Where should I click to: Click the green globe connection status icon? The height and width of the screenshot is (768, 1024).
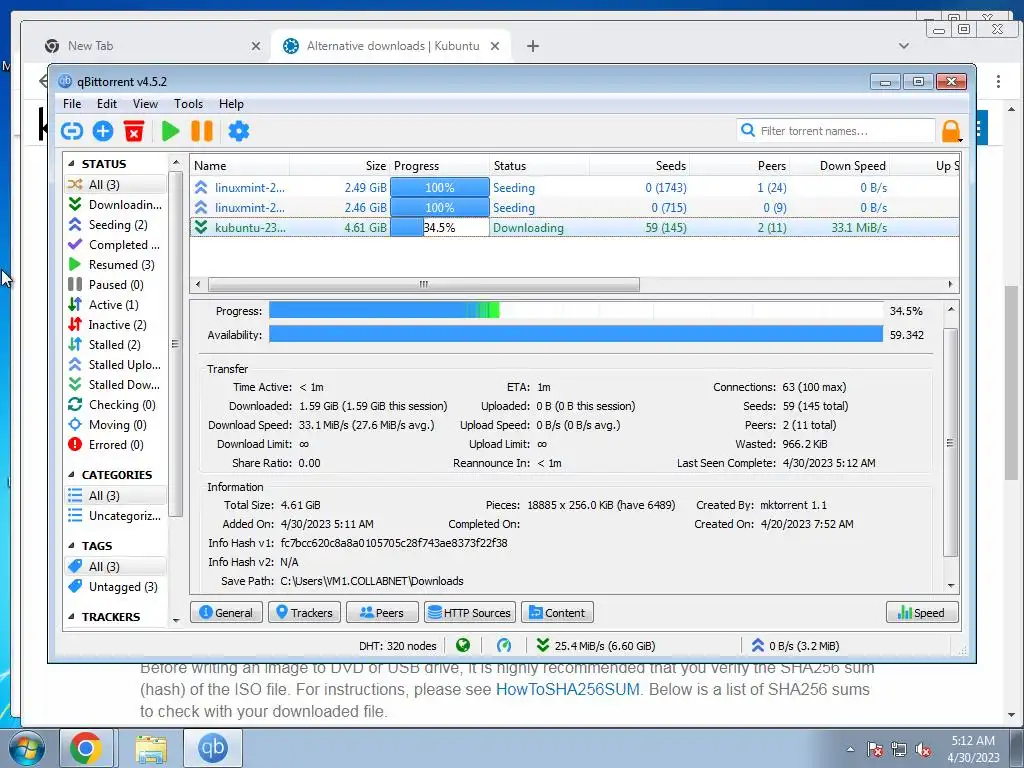coord(463,646)
